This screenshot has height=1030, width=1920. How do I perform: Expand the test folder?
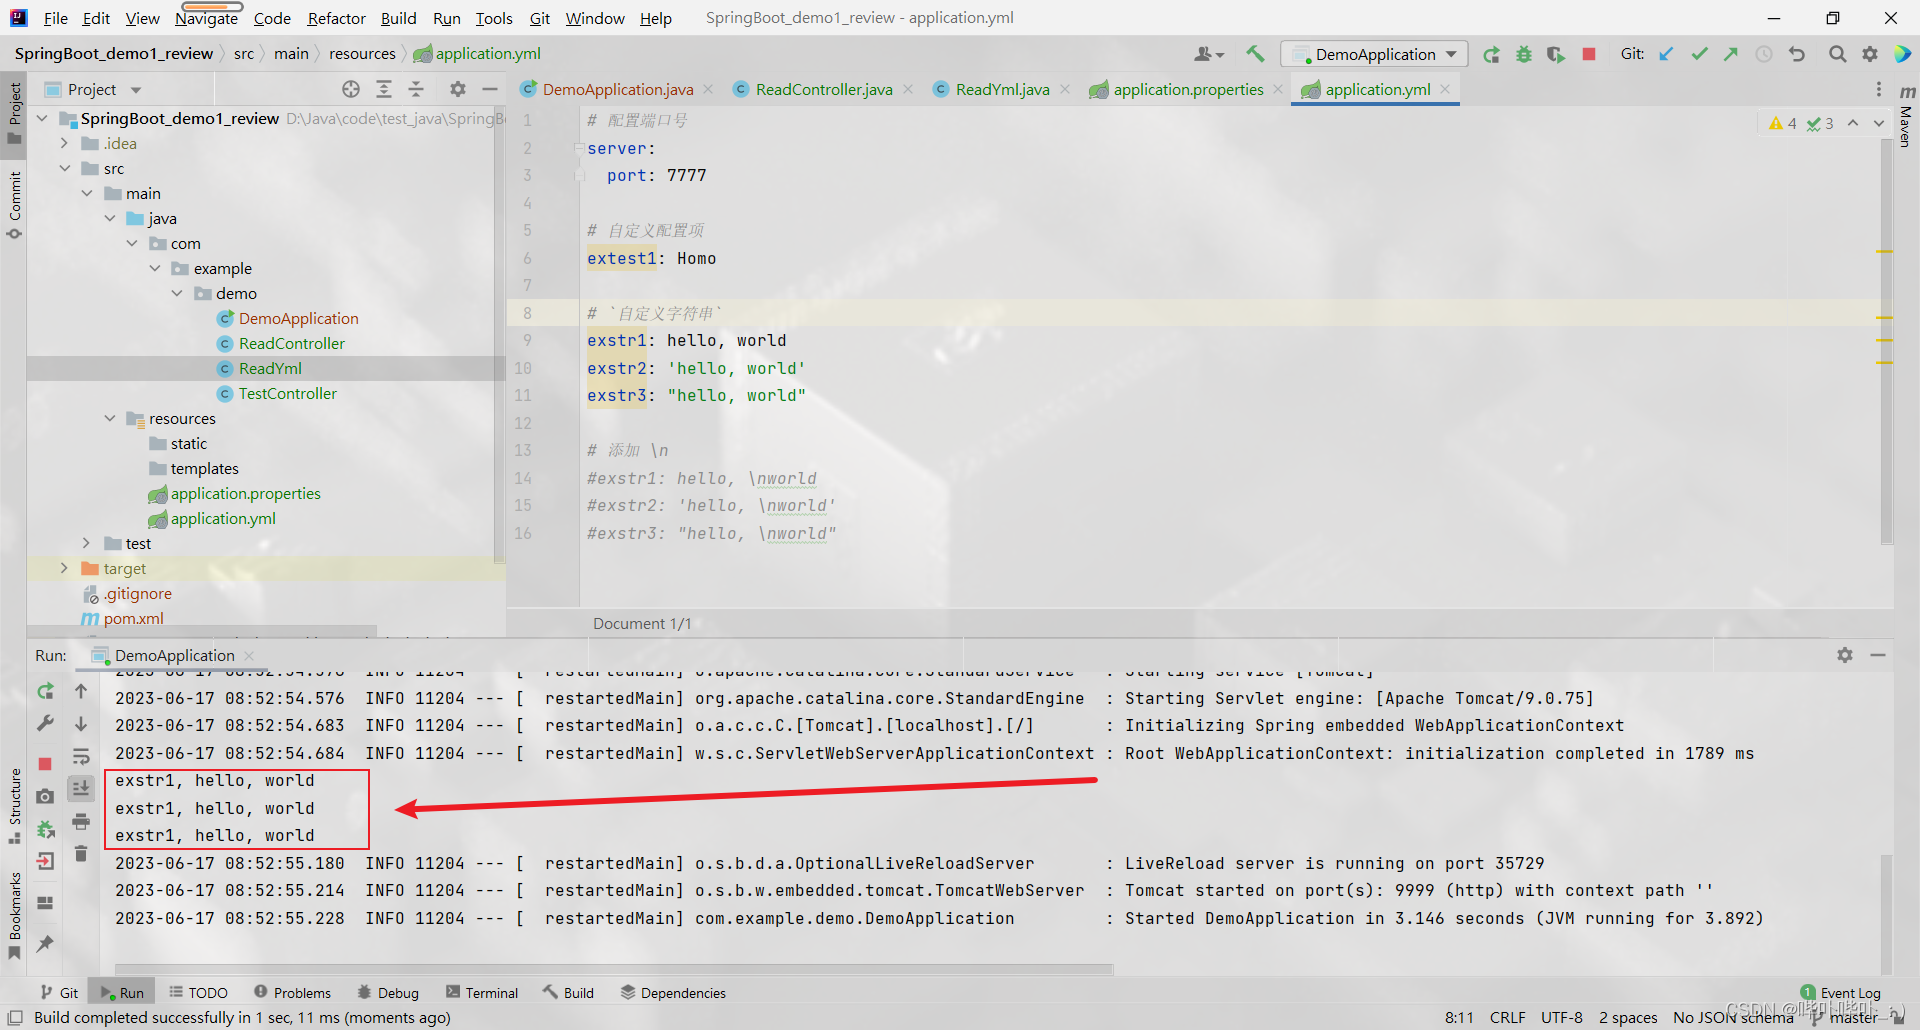pos(86,543)
